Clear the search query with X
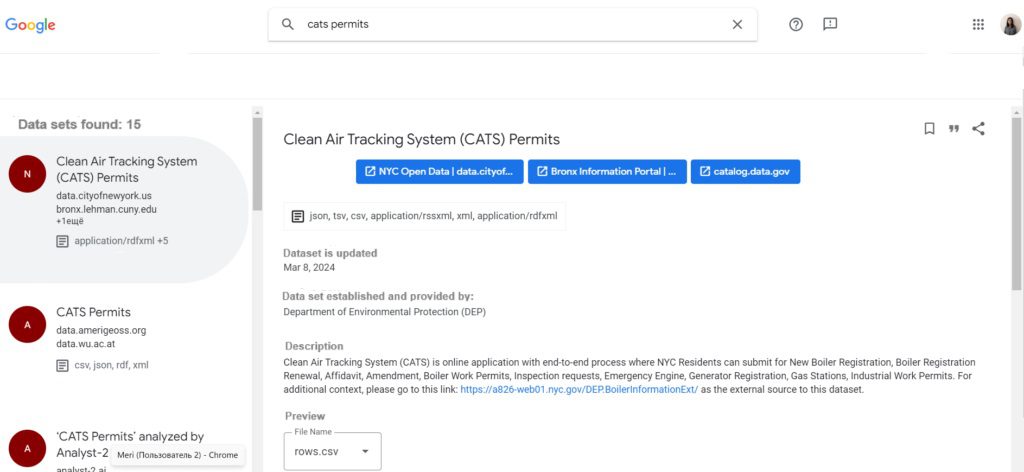 tap(737, 24)
